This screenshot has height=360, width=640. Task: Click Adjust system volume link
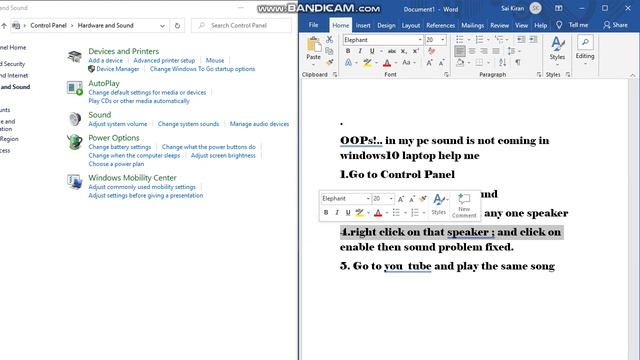[118, 124]
